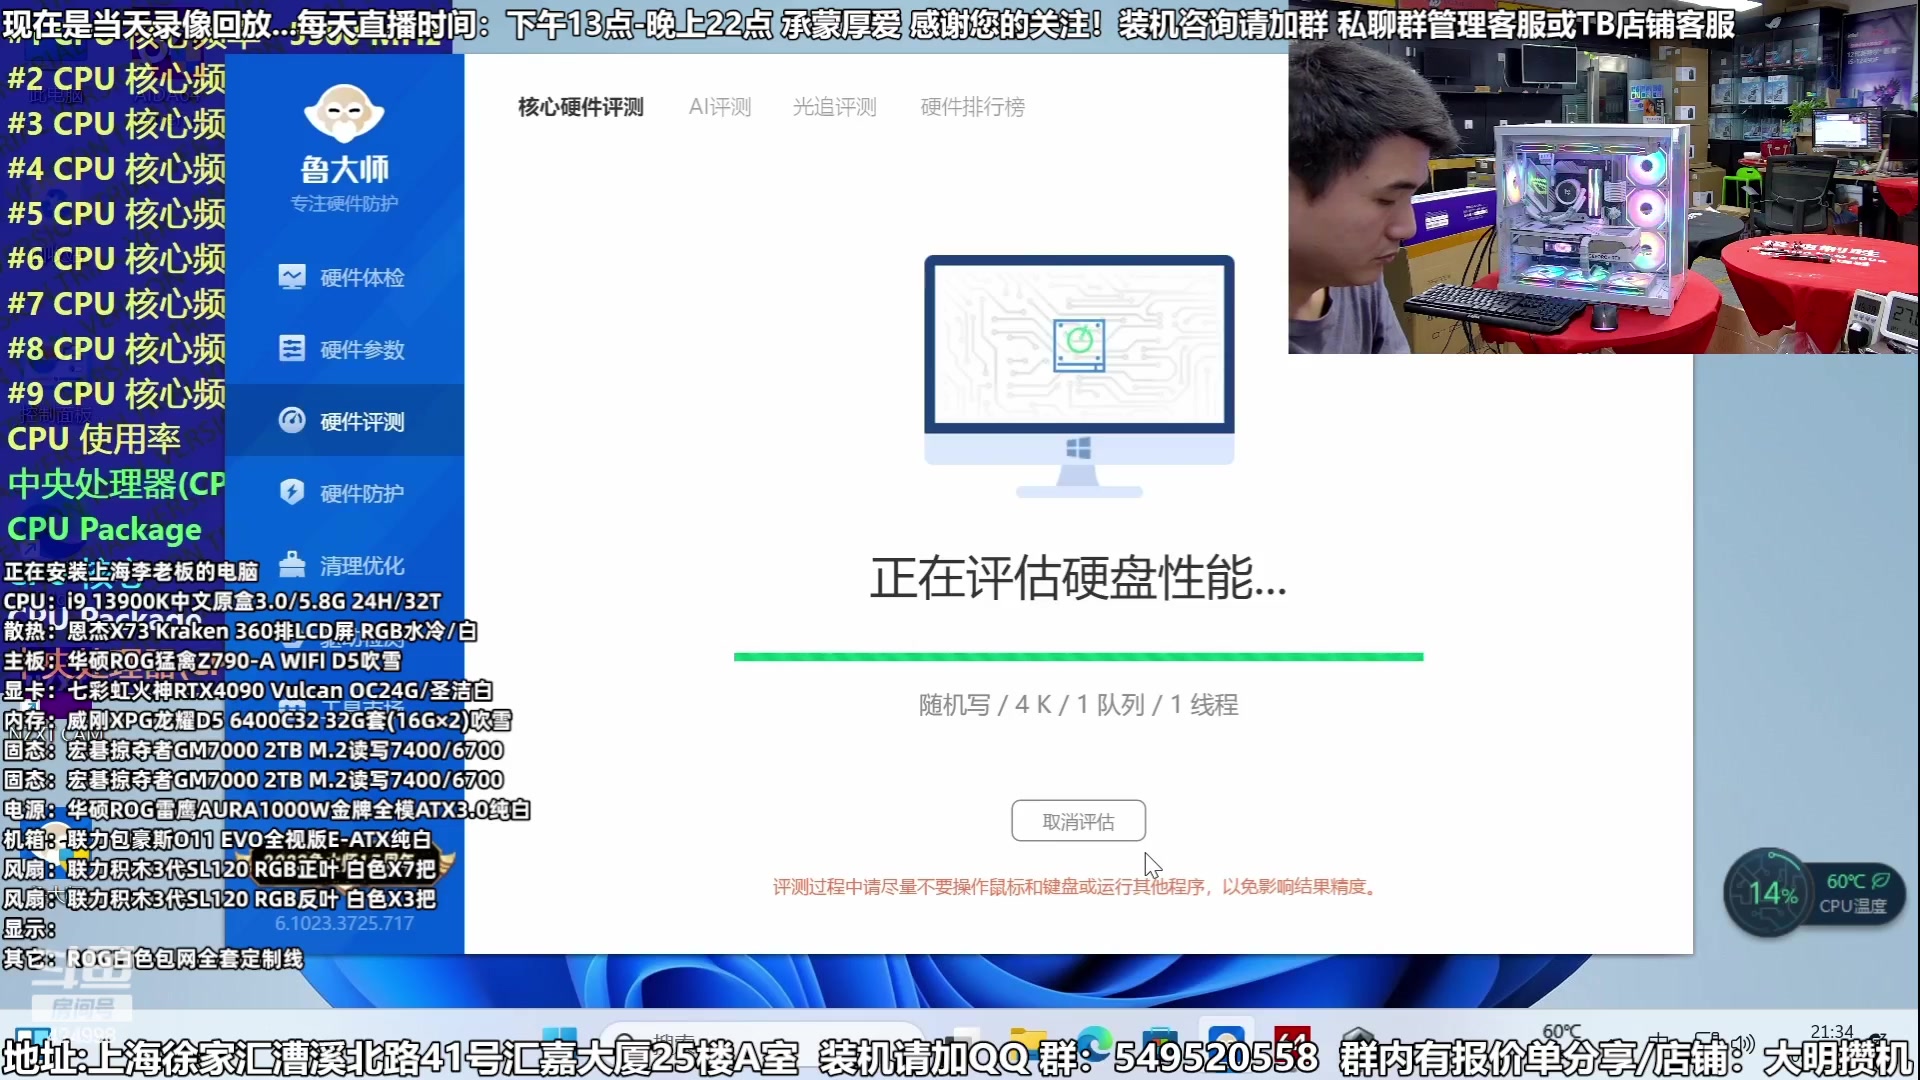Click the 硬件体检 chart icon

coord(292,277)
